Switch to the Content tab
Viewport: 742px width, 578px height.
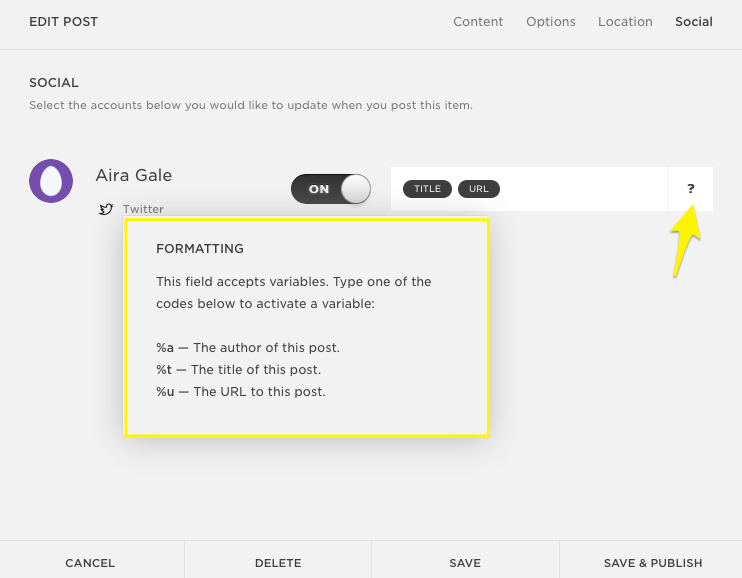click(478, 22)
